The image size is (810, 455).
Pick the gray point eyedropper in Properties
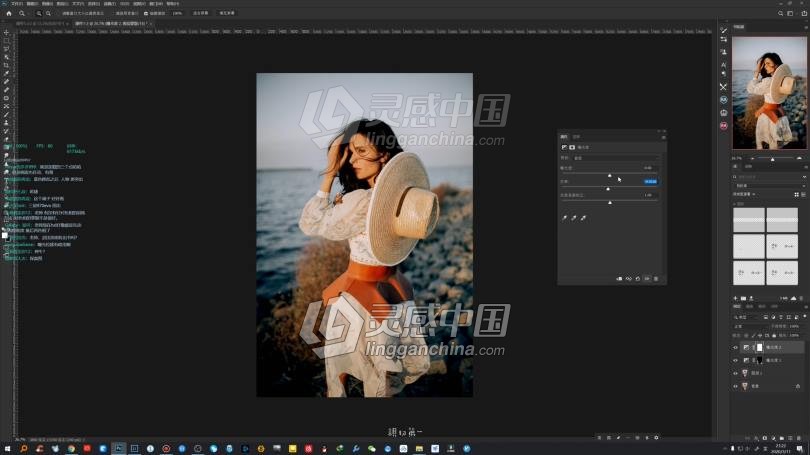pos(574,218)
